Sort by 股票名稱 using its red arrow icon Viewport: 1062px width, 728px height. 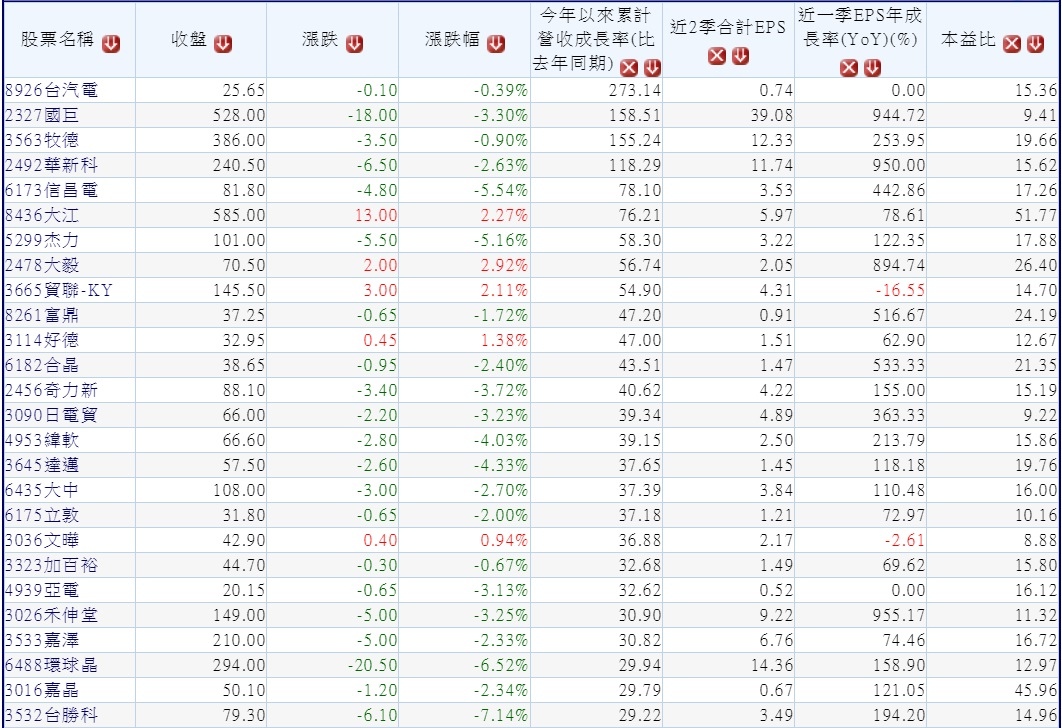(111, 44)
